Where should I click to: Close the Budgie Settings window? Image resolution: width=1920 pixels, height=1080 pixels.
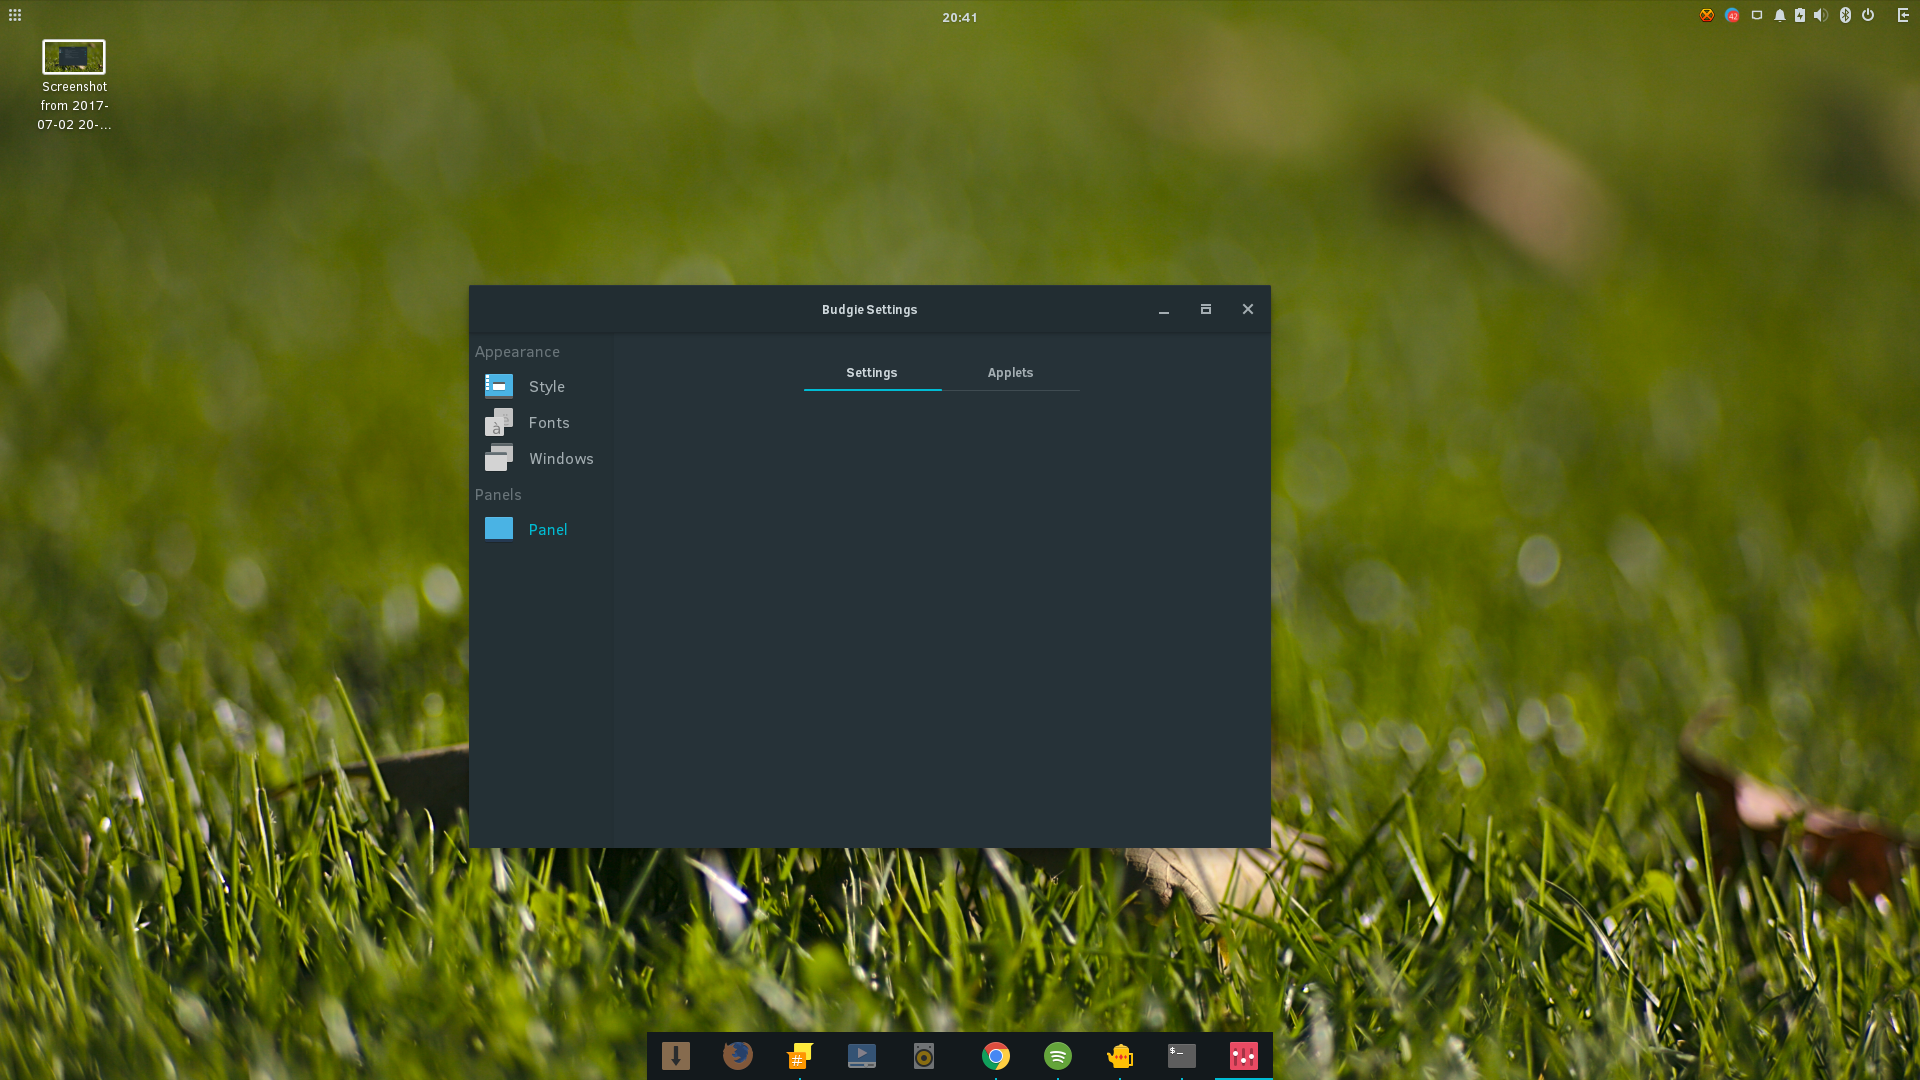point(1248,310)
